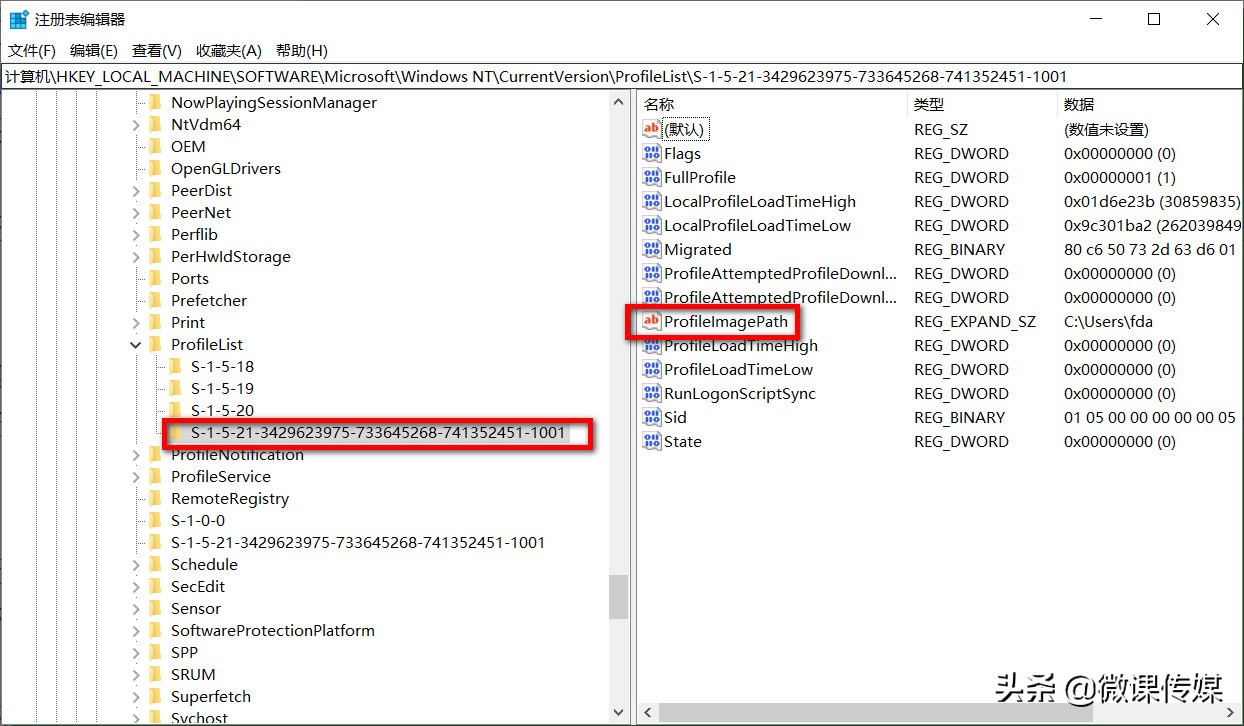Open the 帮助(H) menu
This screenshot has width=1244, height=726.
pos(302,51)
